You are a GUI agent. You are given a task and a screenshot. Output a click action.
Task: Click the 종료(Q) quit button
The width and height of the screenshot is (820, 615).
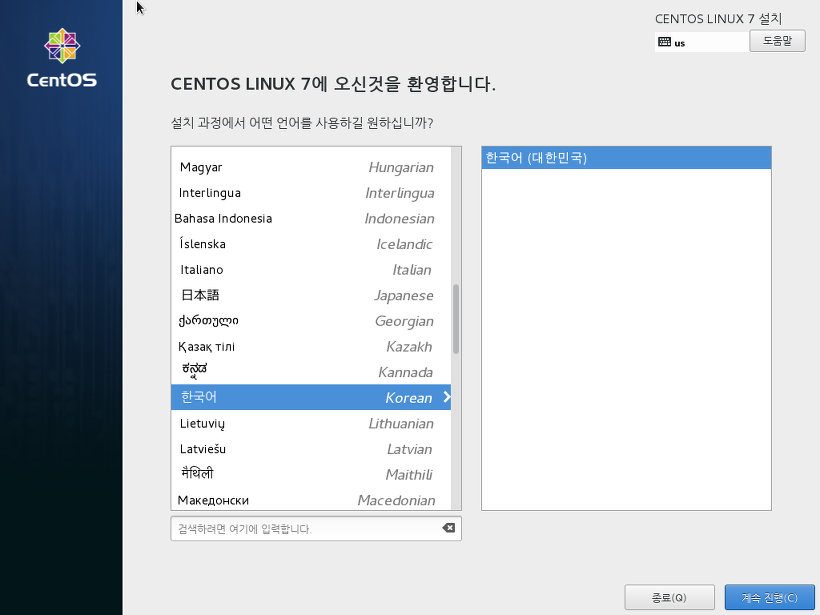[x=669, y=597]
